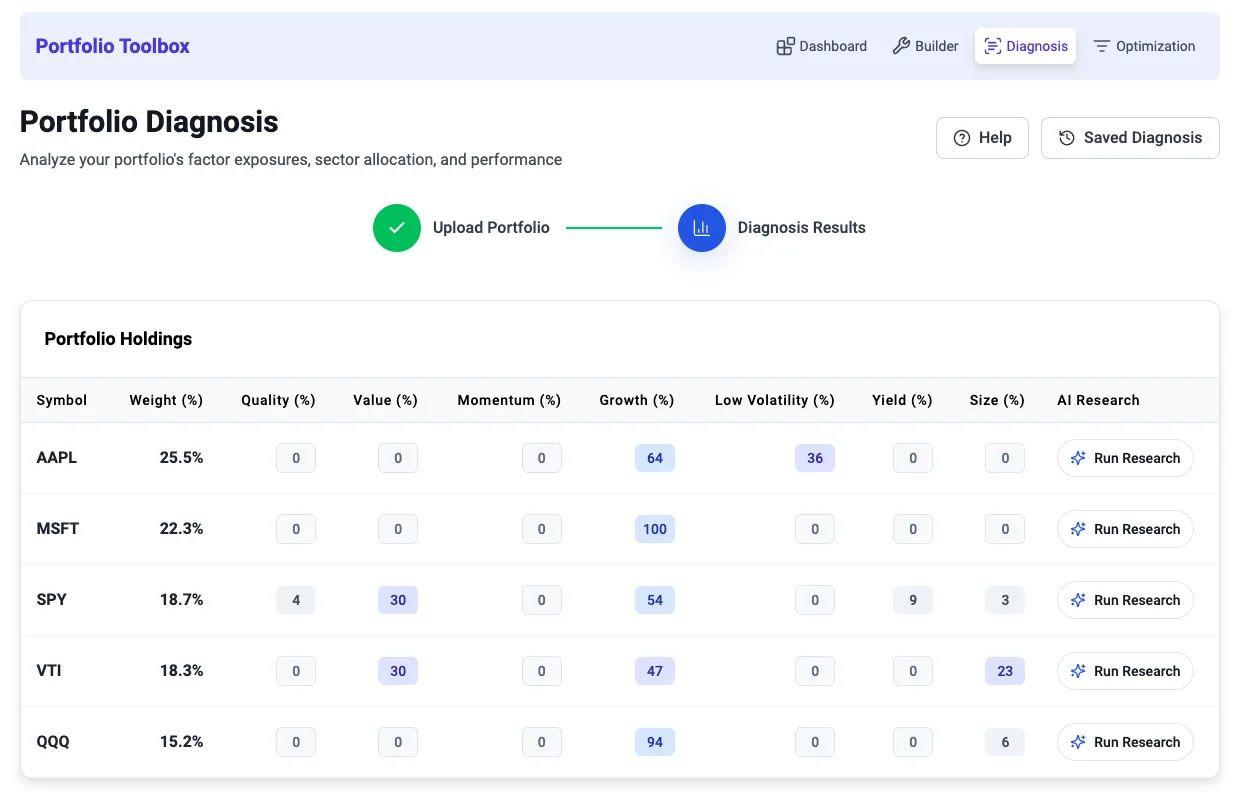
Task: Open the Dashboard tab
Action: (x=821, y=46)
